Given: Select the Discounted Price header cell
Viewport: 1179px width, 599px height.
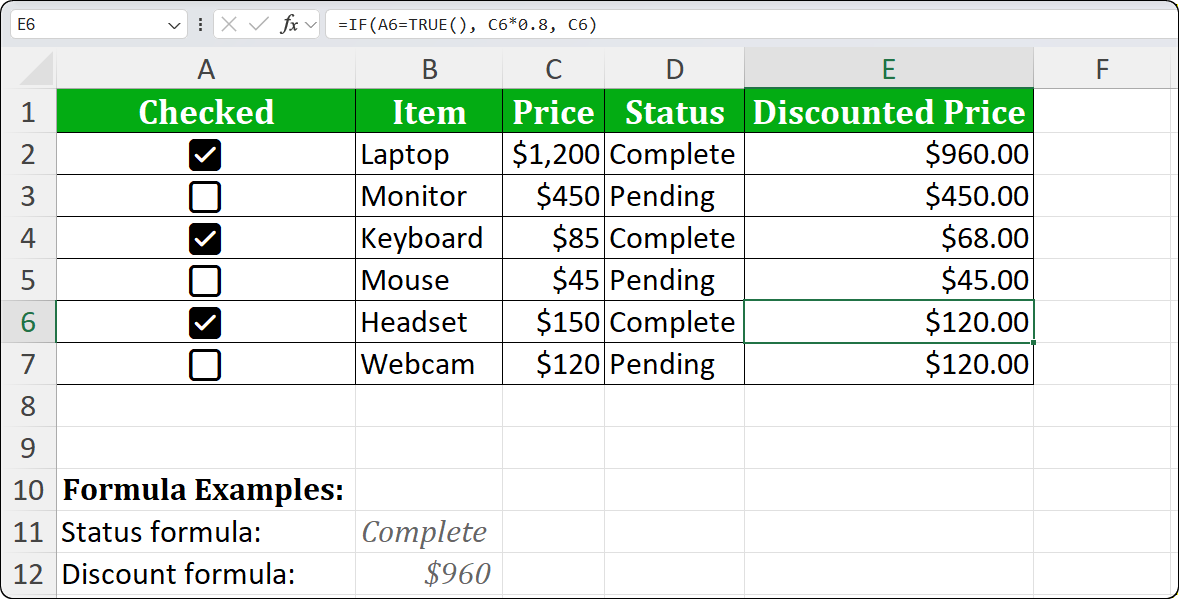Looking at the screenshot, I should (888, 112).
